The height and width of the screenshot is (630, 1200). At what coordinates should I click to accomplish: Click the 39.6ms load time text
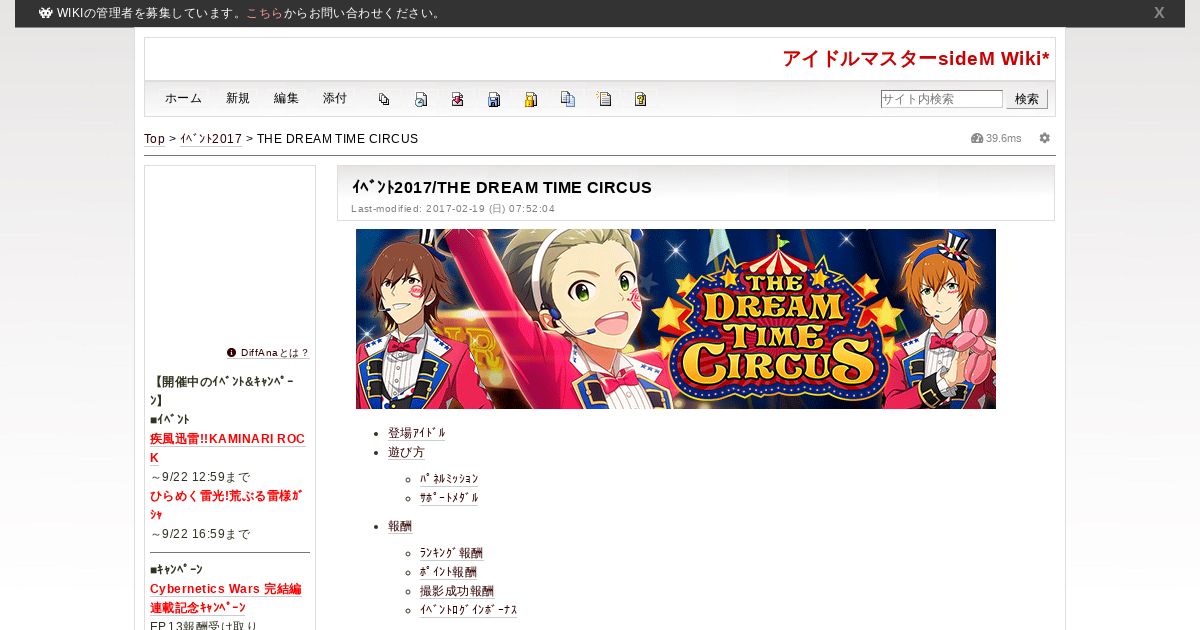[1004, 138]
